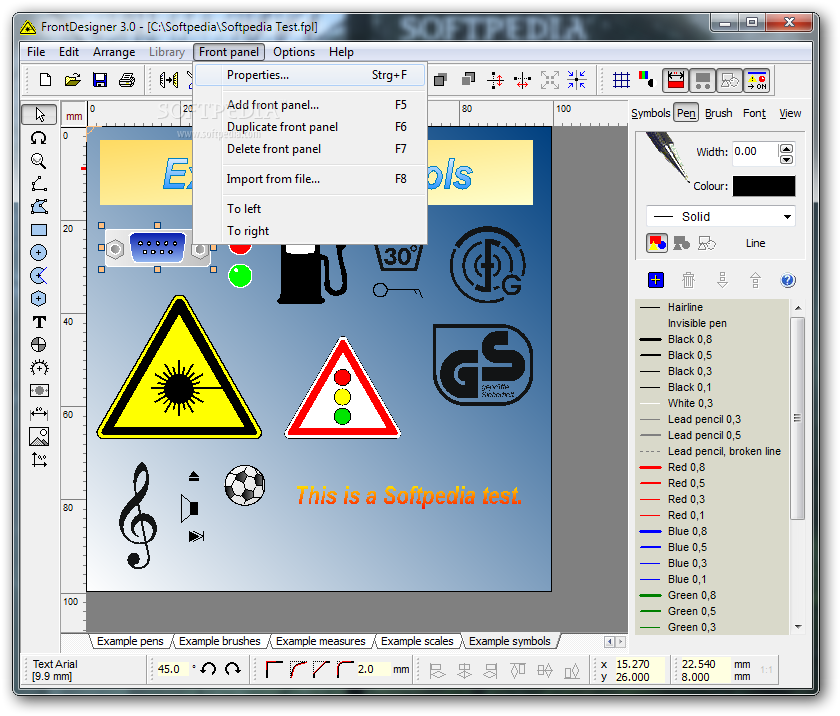This screenshot has height=716, width=840.
Task: Click the Save floppy disk icon
Action: click(100, 80)
